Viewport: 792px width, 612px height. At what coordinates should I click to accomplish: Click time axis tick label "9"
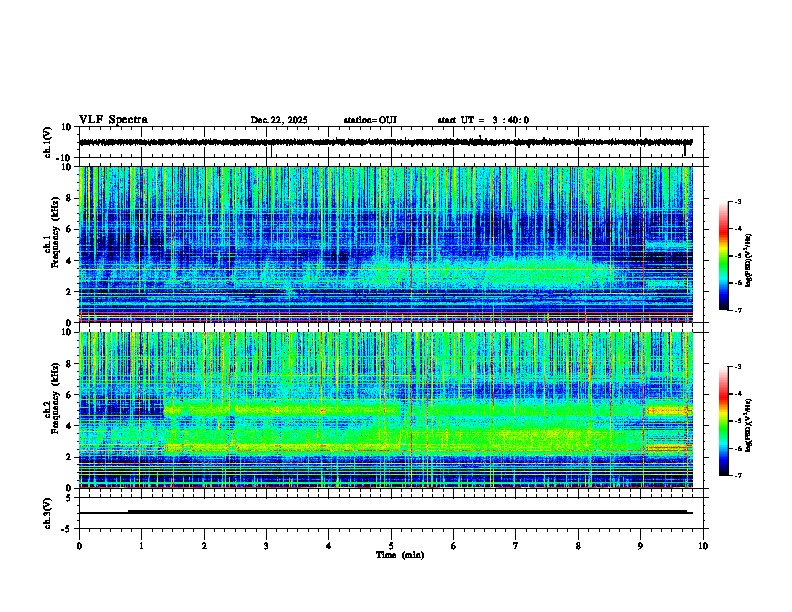click(x=640, y=546)
